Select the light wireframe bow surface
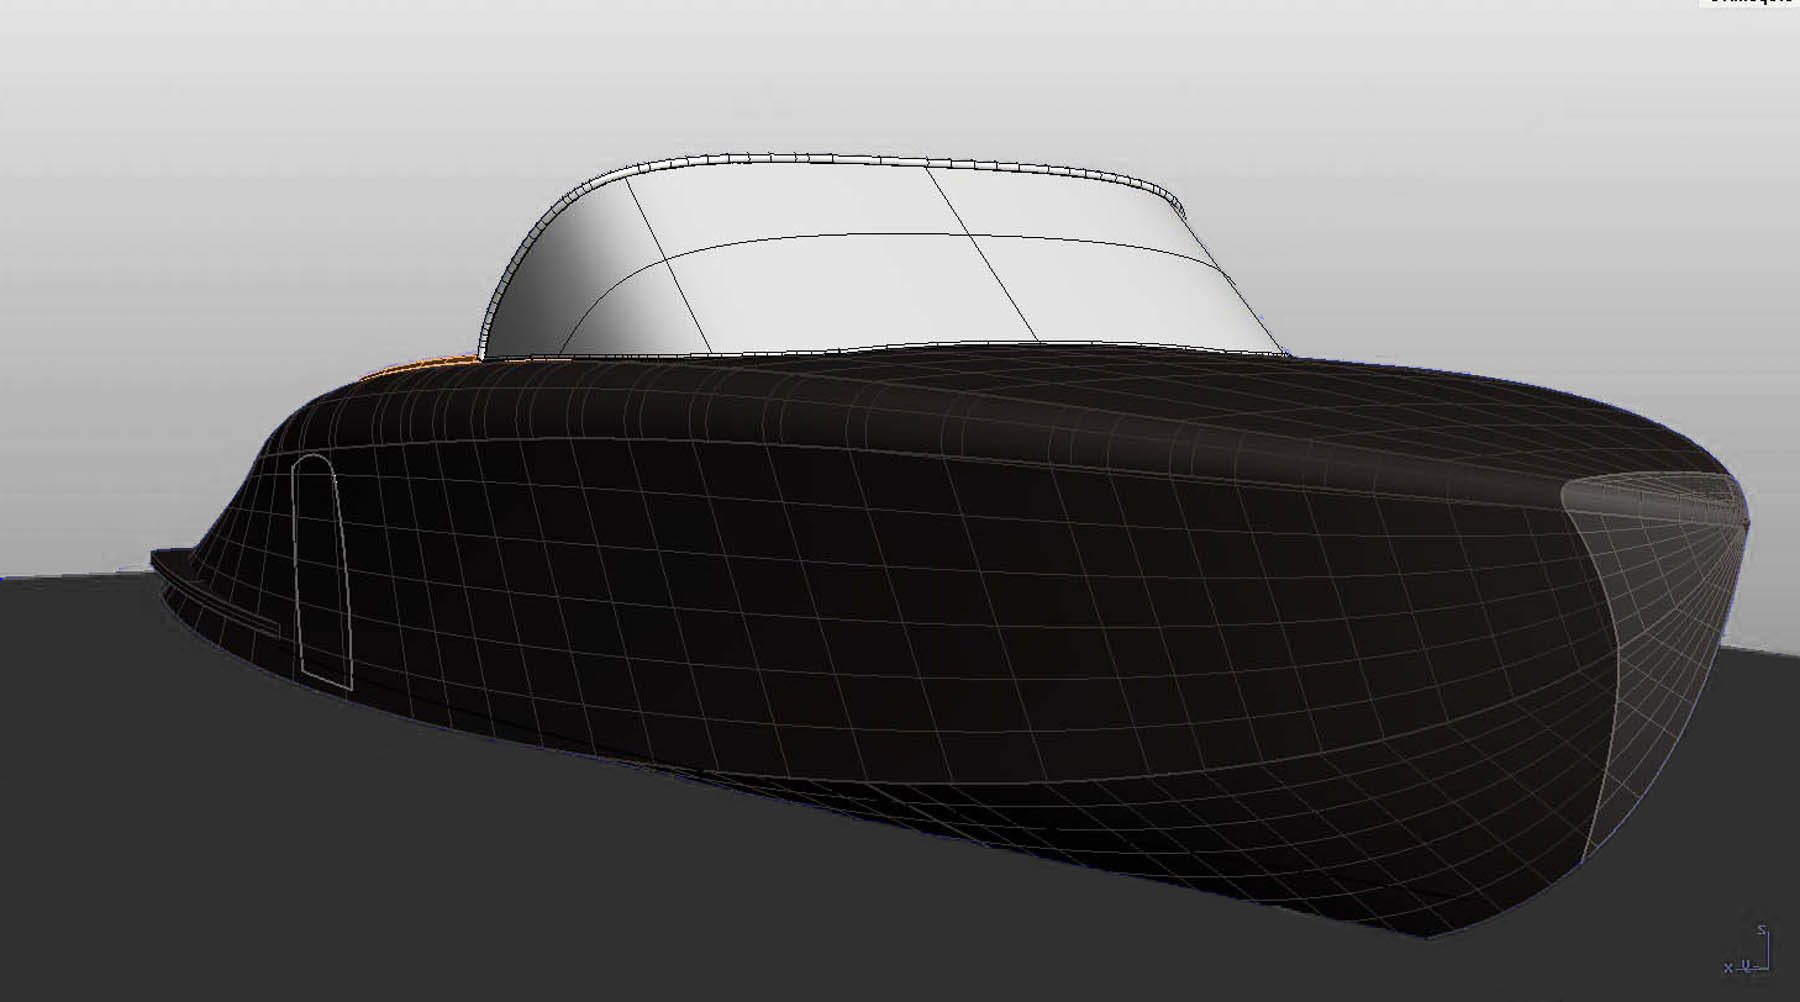Viewport: 1800px width, 1002px height. [1660, 620]
